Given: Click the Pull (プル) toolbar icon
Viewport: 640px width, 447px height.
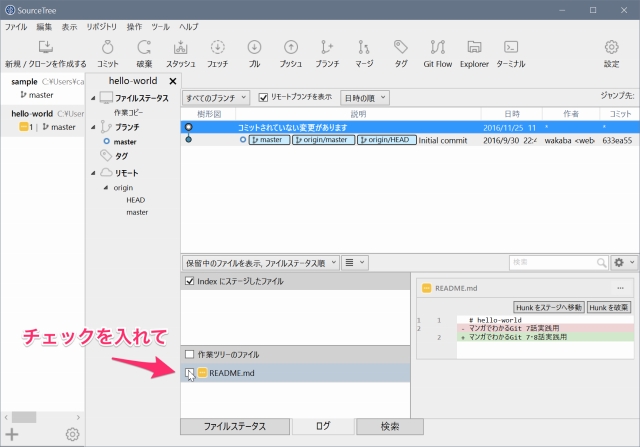Looking at the screenshot, I should tap(254, 53).
